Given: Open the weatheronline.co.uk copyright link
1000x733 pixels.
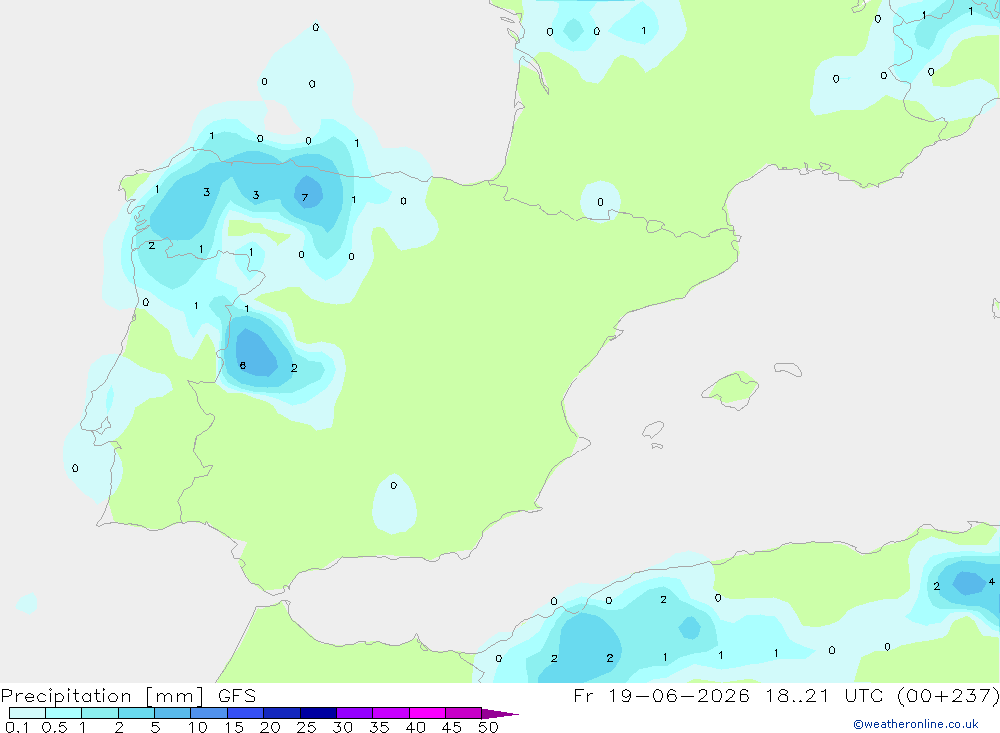Looking at the screenshot, I should tap(916, 724).
